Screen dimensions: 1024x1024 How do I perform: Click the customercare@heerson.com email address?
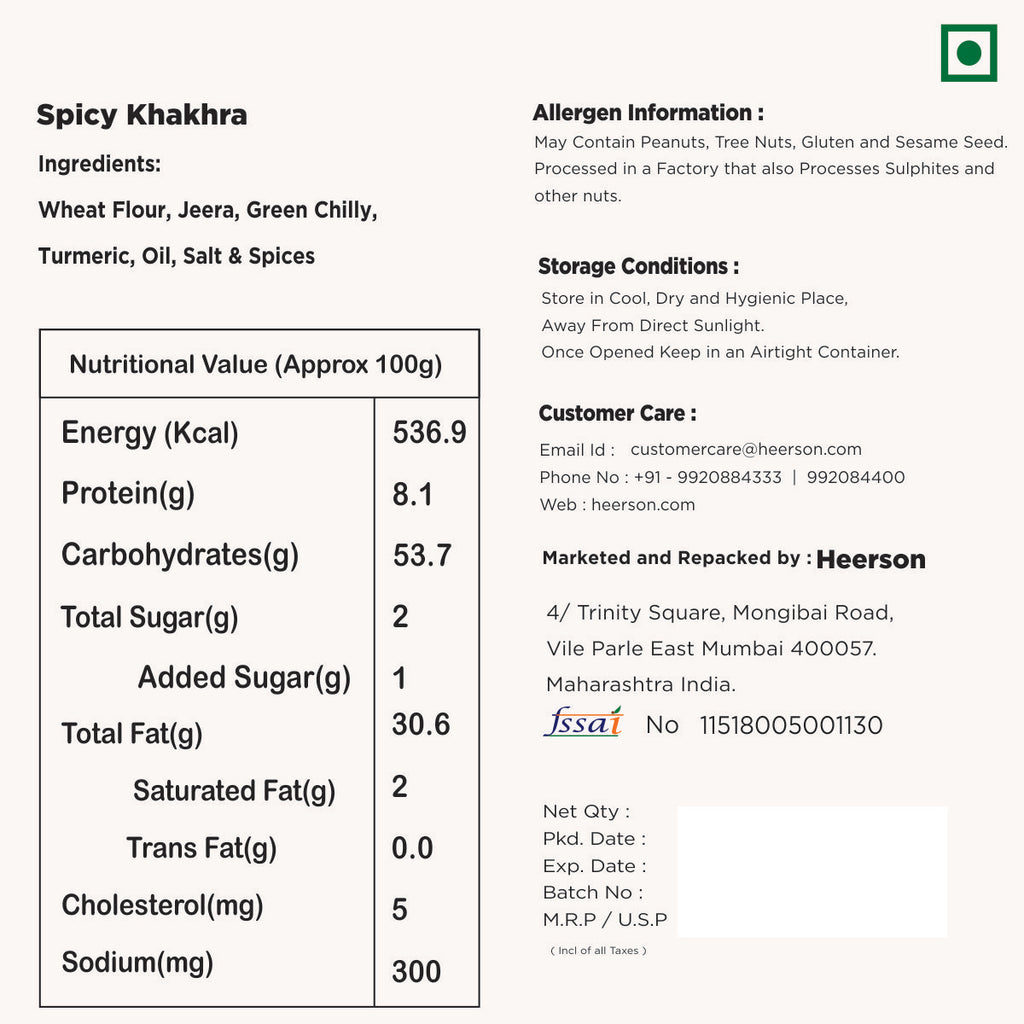click(x=745, y=450)
